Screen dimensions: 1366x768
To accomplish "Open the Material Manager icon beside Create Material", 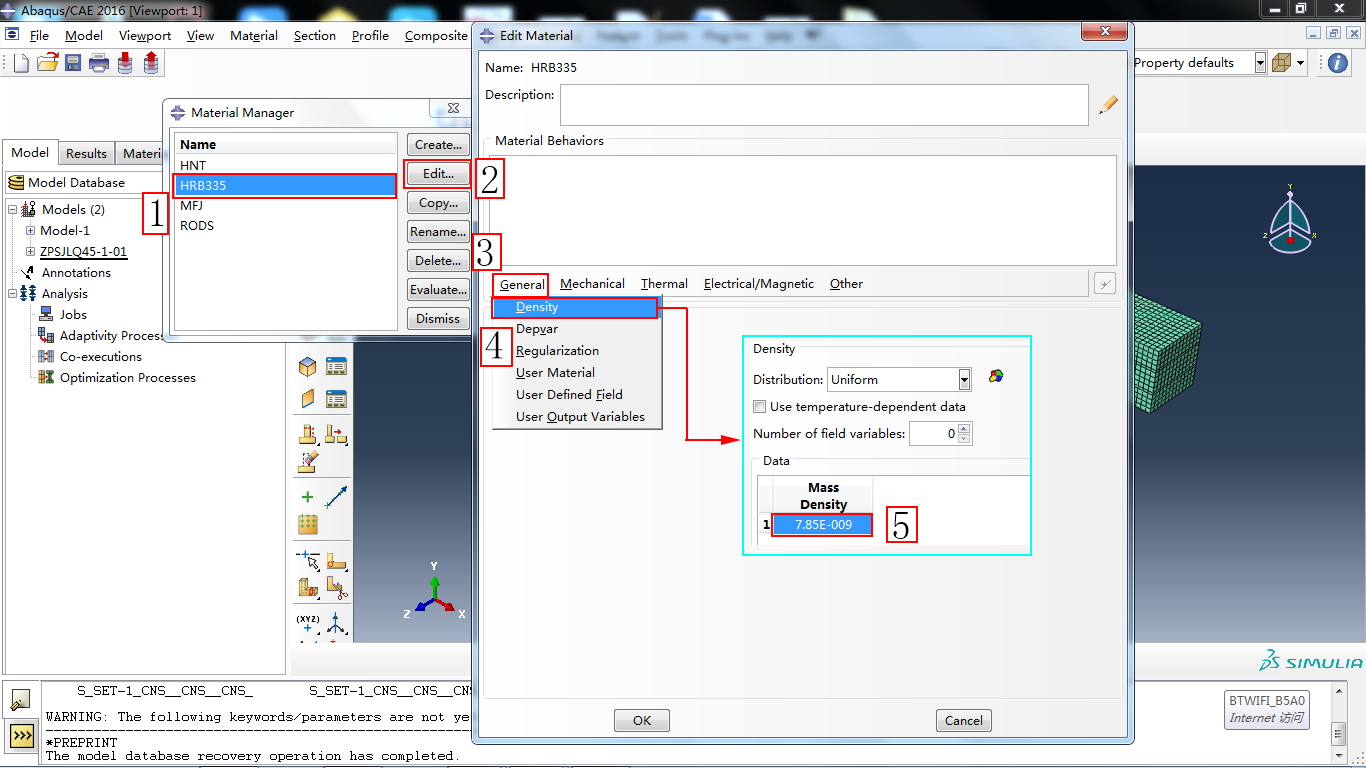I will click(336, 367).
